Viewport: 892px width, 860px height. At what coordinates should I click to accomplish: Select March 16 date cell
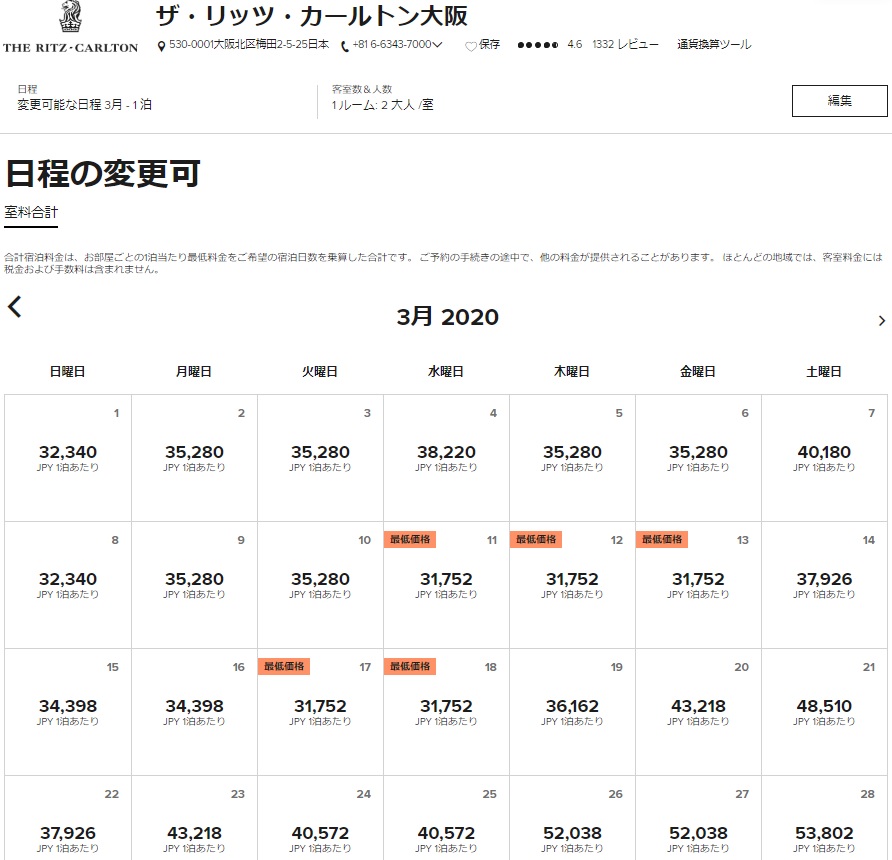coord(194,712)
